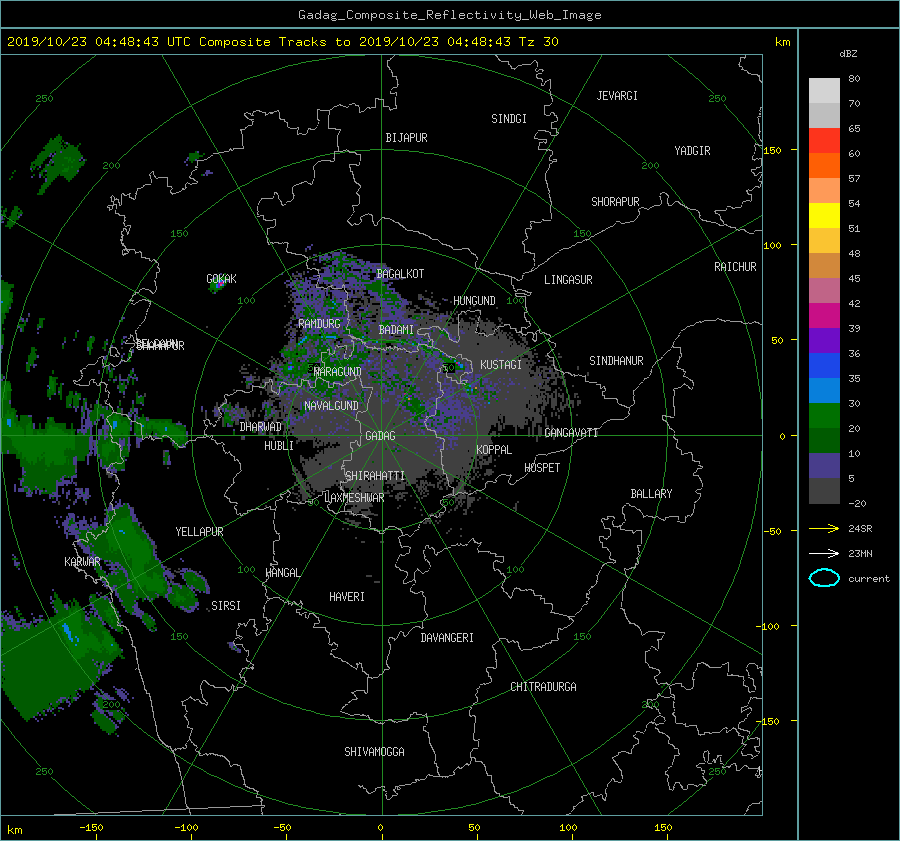Click the cyan current-storm ellipse icon
The image size is (900, 841).
coord(824,578)
